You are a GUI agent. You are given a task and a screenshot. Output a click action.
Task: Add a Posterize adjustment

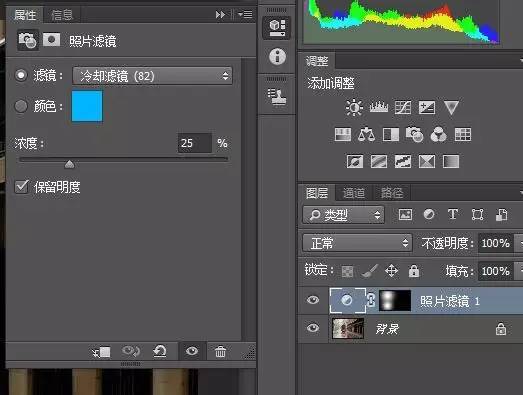tap(379, 162)
